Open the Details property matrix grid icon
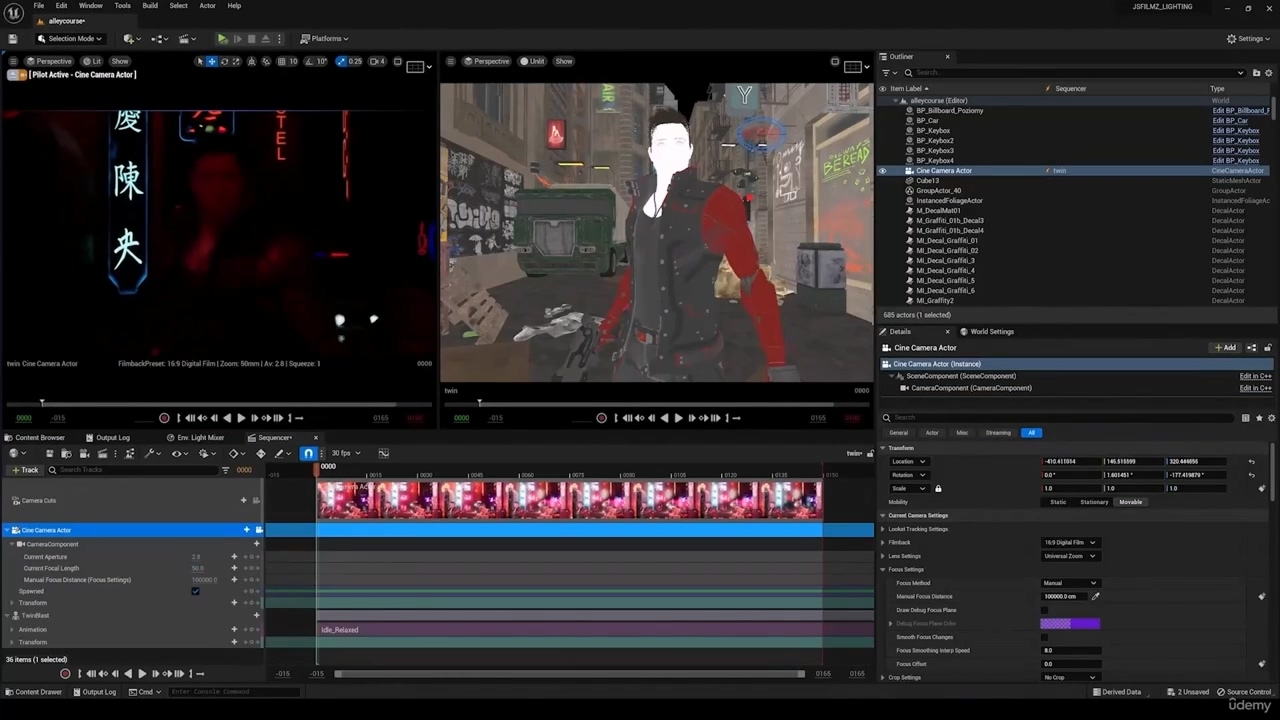This screenshot has width=1280, height=720. tap(1245, 418)
